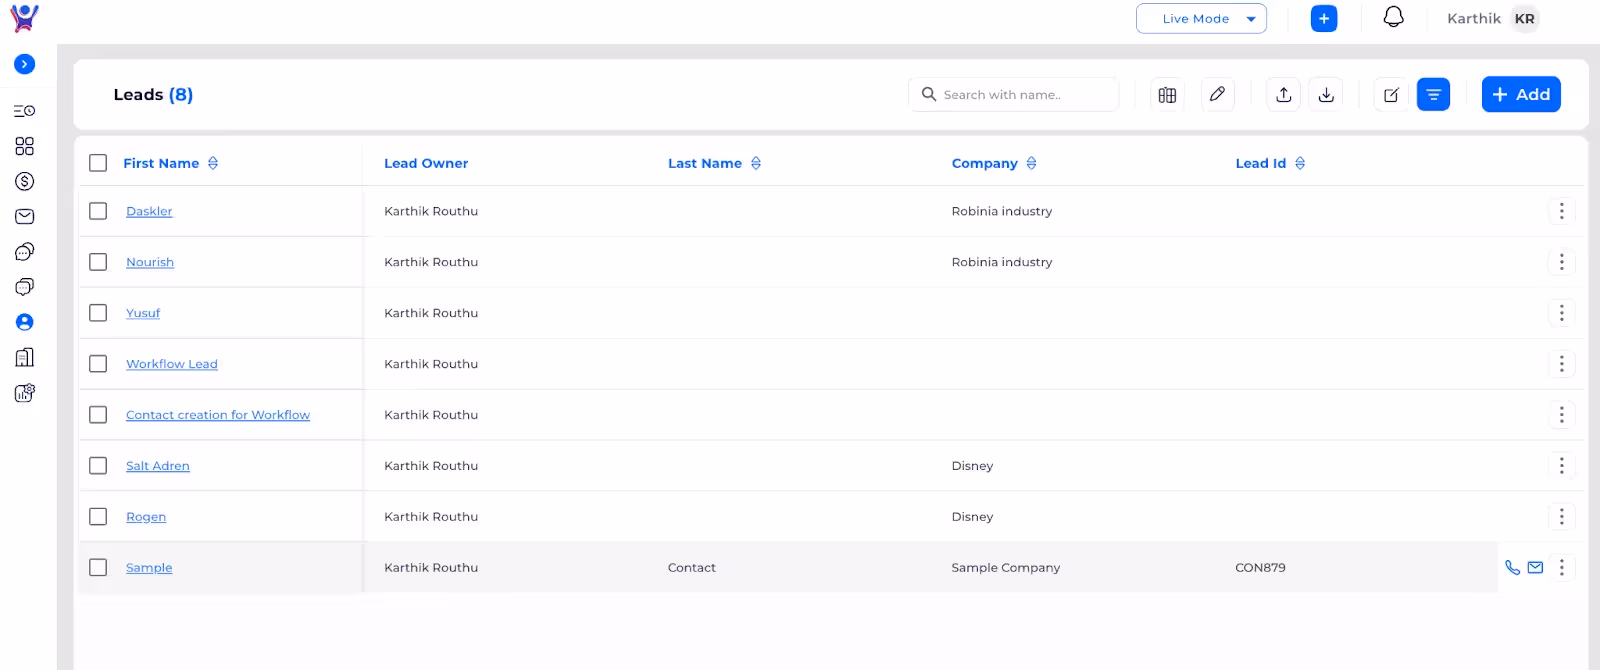This screenshot has width=1600, height=670.
Task: Click the pencil edit icon in toolbar
Action: (1217, 95)
